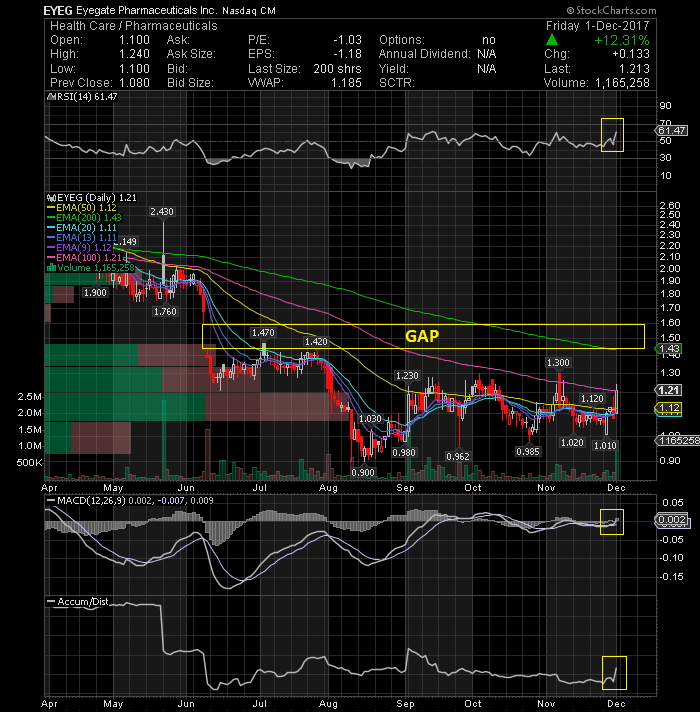Click the EMA(13) 1.11 legend entry
This screenshot has height=712, width=700.
(x=82, y=238)
